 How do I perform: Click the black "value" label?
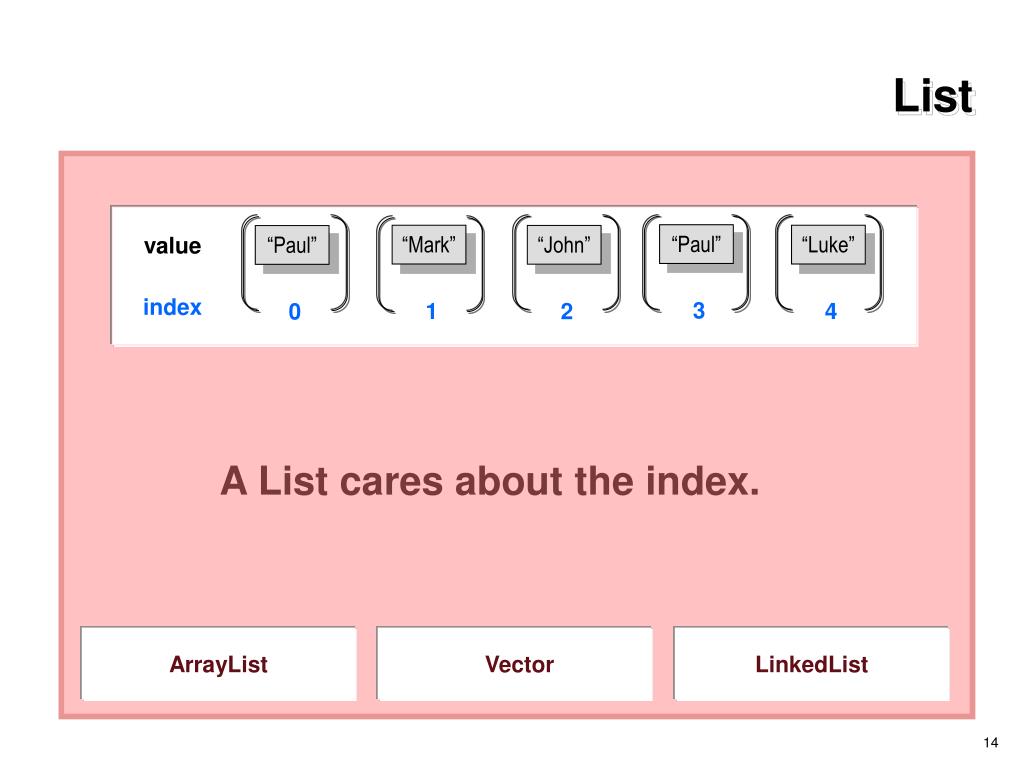[x=172, y=246]
